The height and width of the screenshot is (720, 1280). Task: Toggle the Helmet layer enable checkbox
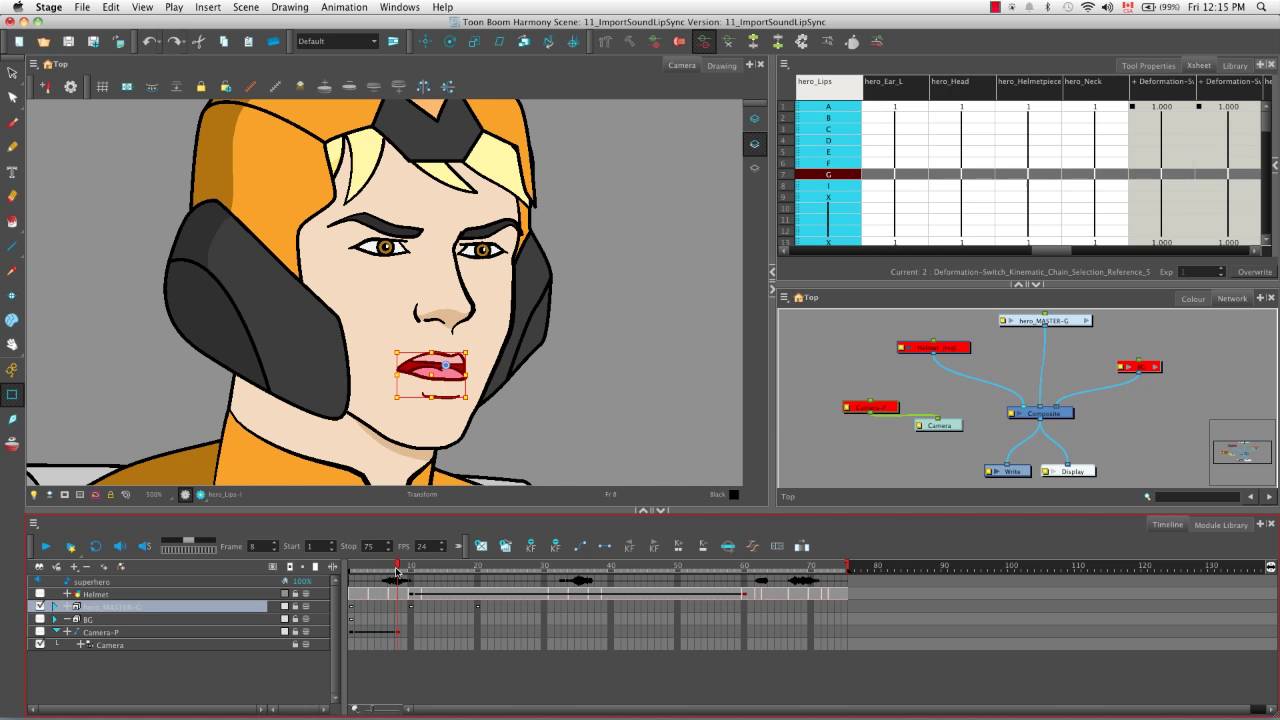(40, 594)
